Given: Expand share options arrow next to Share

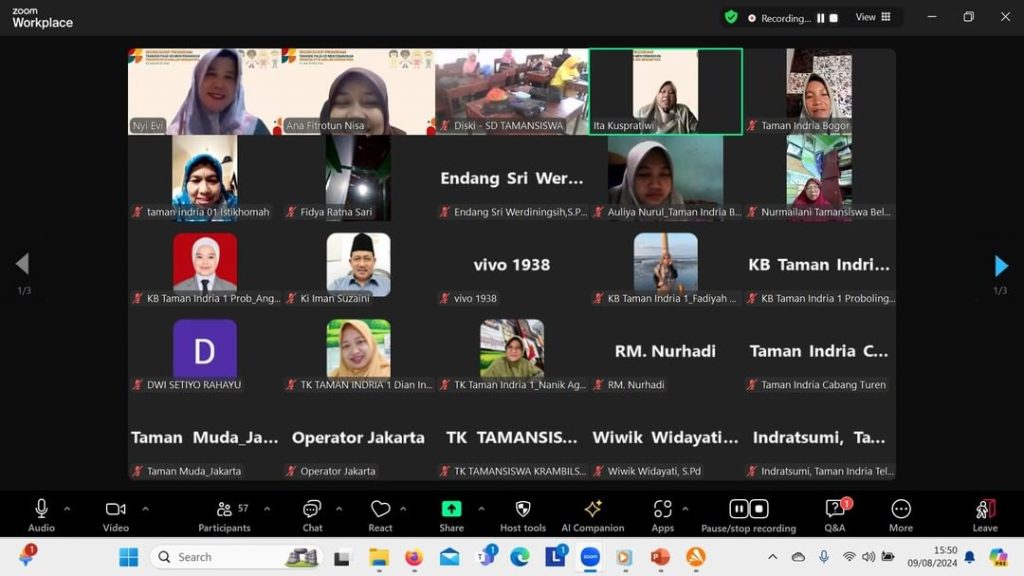Looking at the screenshot, I should point(481,509).
